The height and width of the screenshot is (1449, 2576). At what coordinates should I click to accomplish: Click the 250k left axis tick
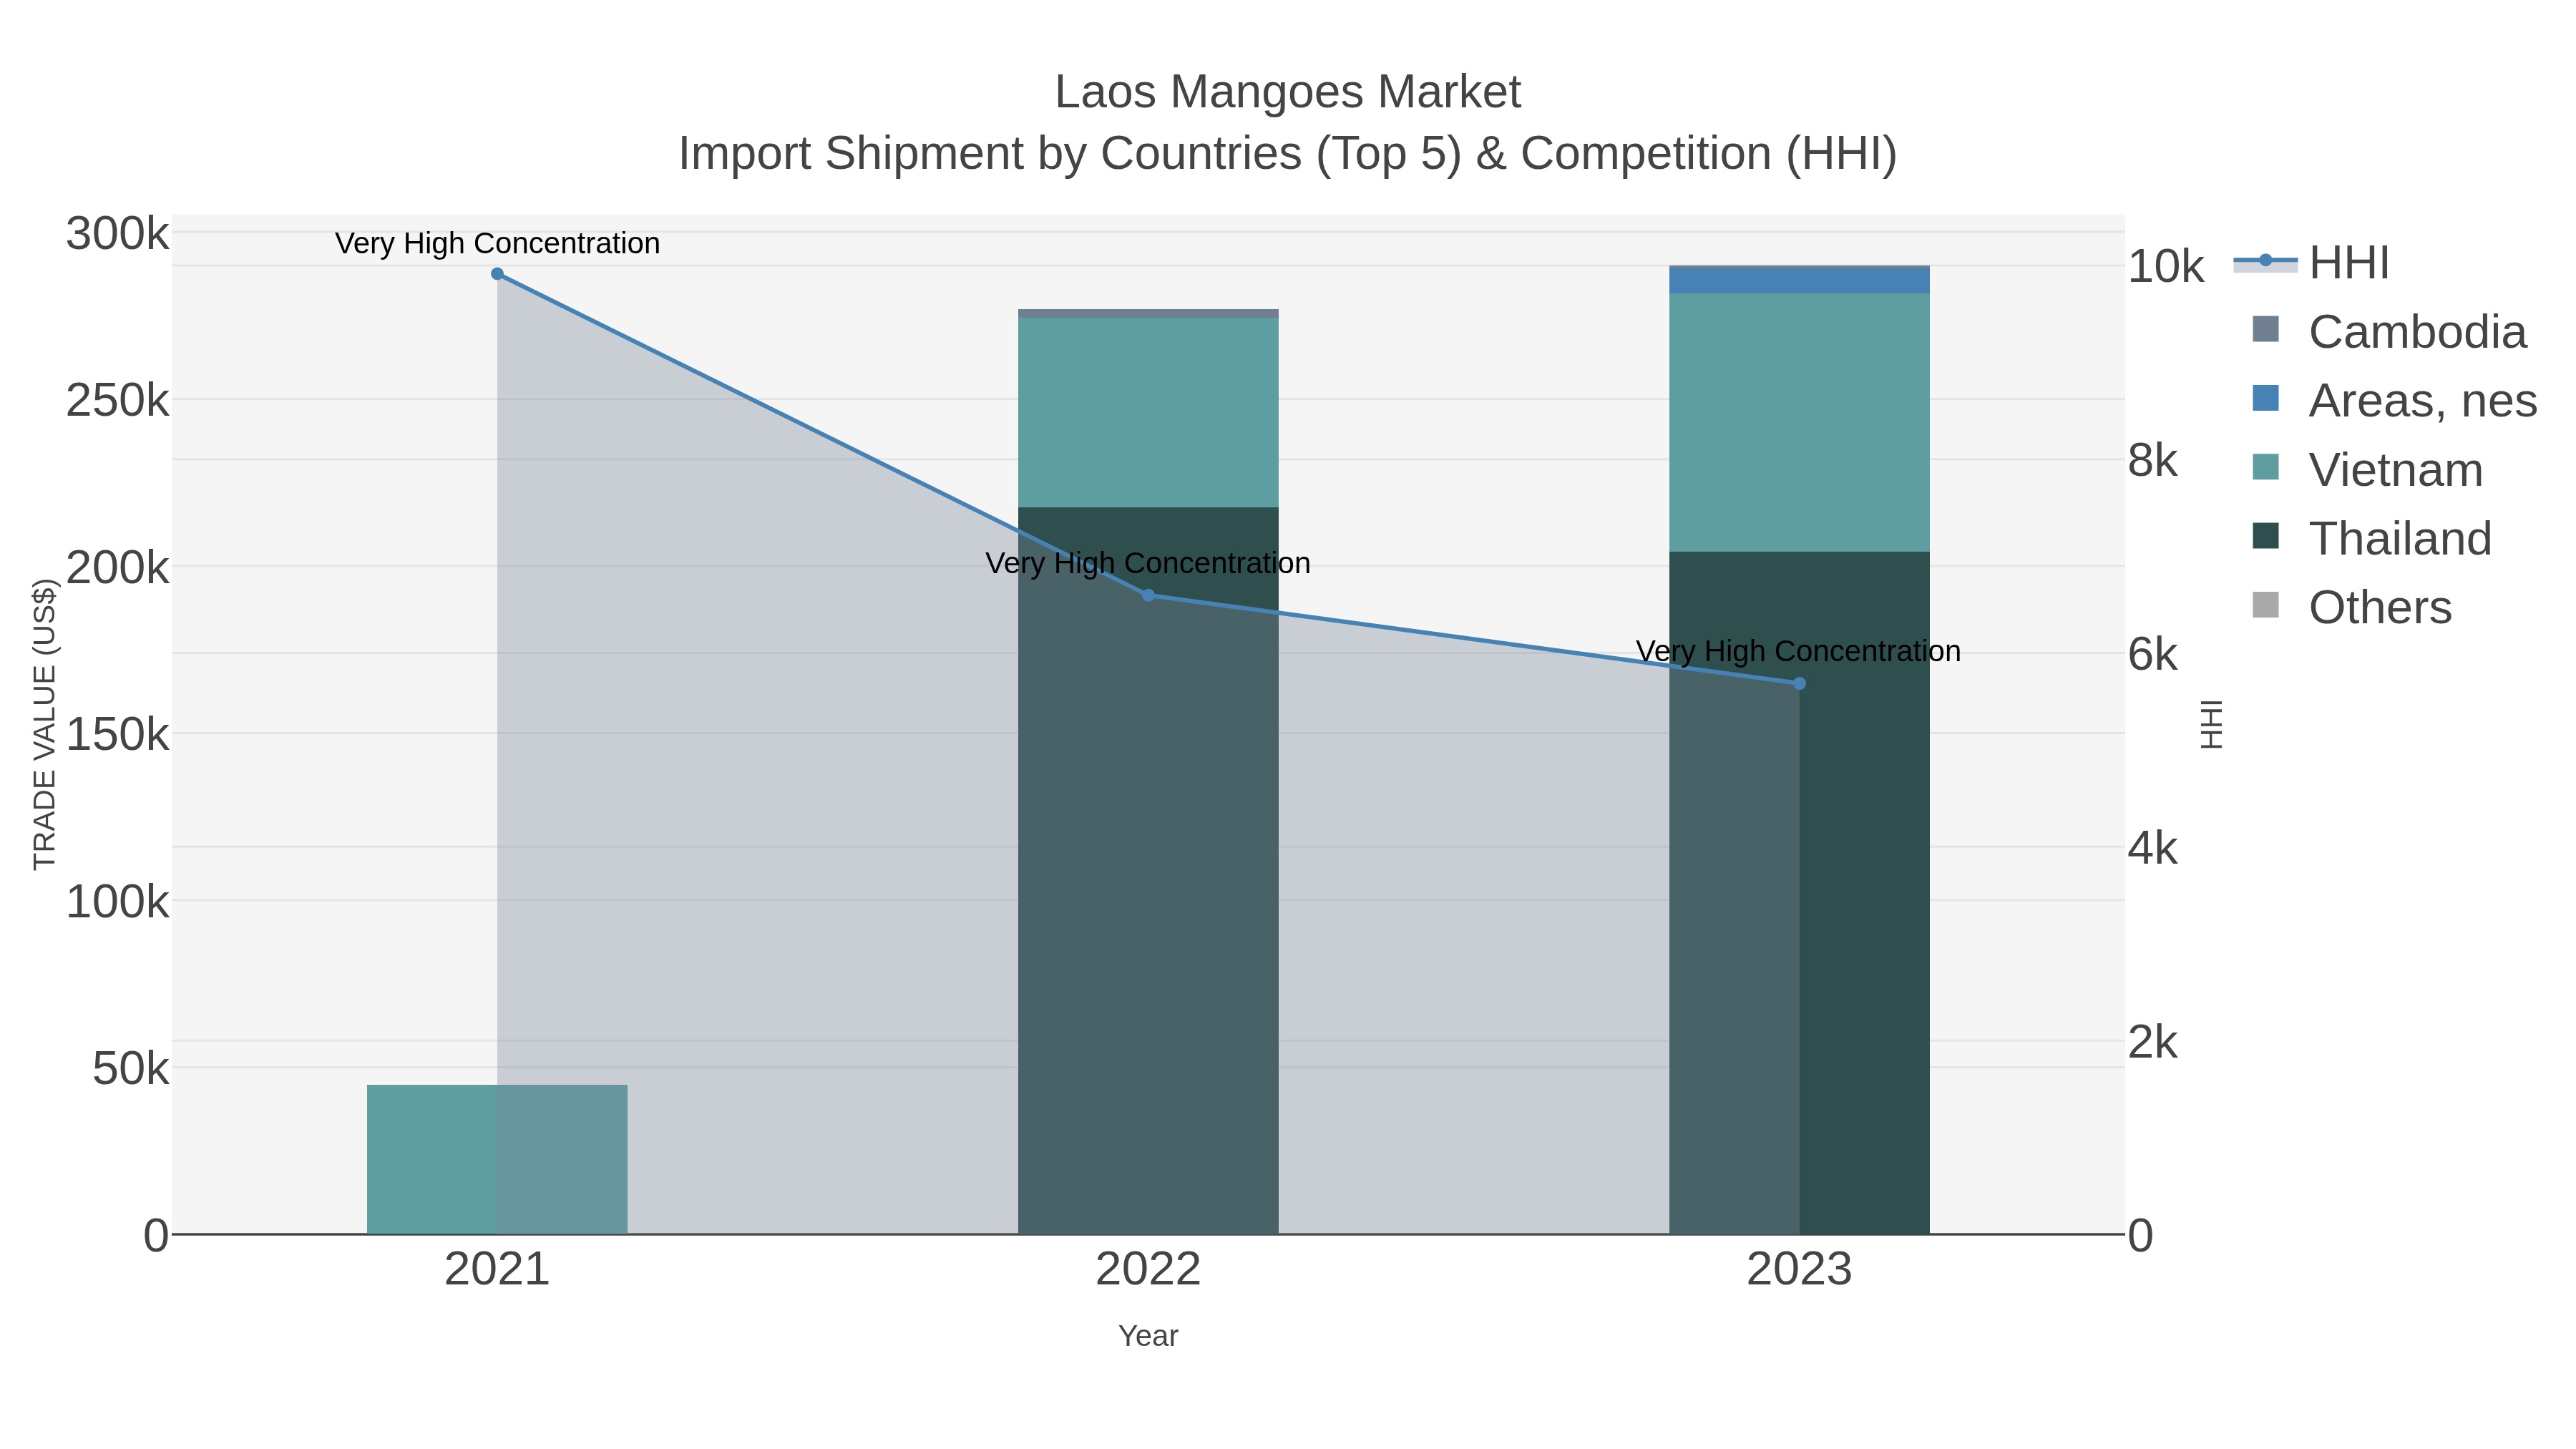tap(118, 401)
